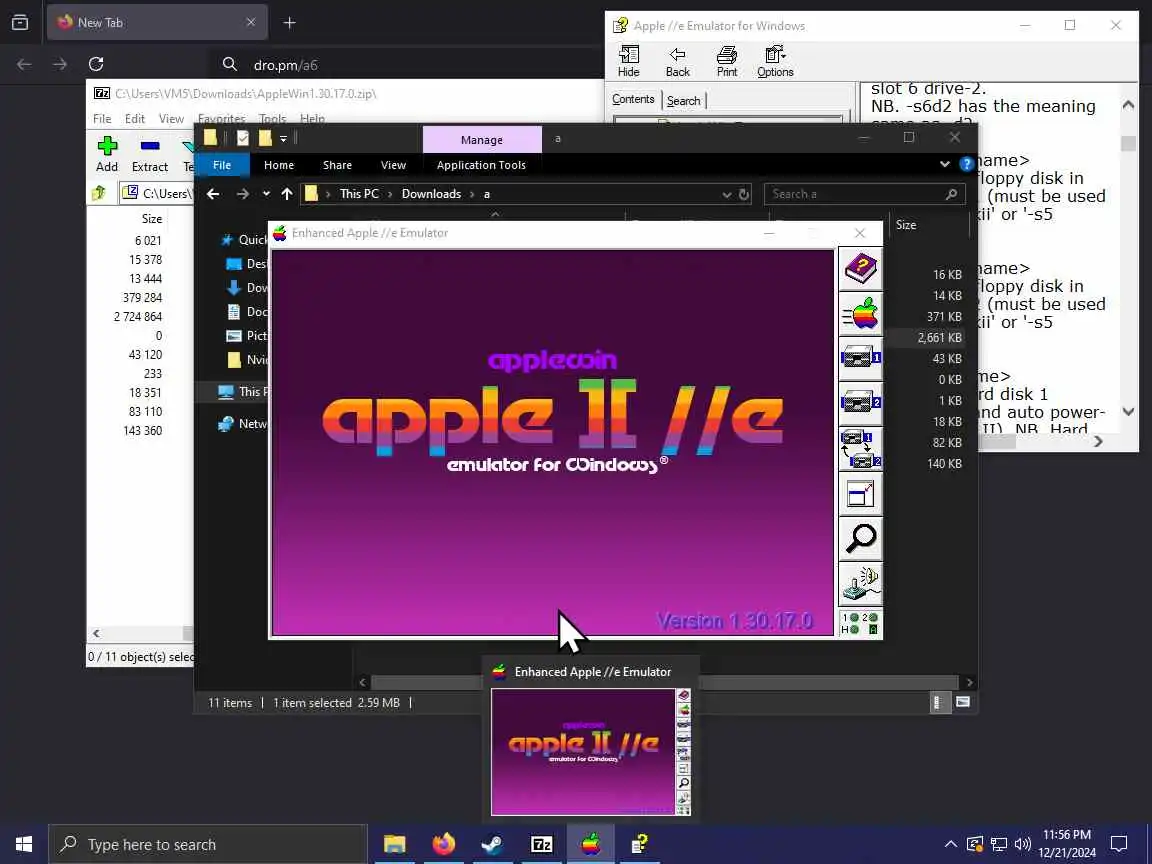The width and height of the screenshot is (1152, 864).
Task: Open recent locations dropdown in Explorer
Action: click(x=266, y=194)
